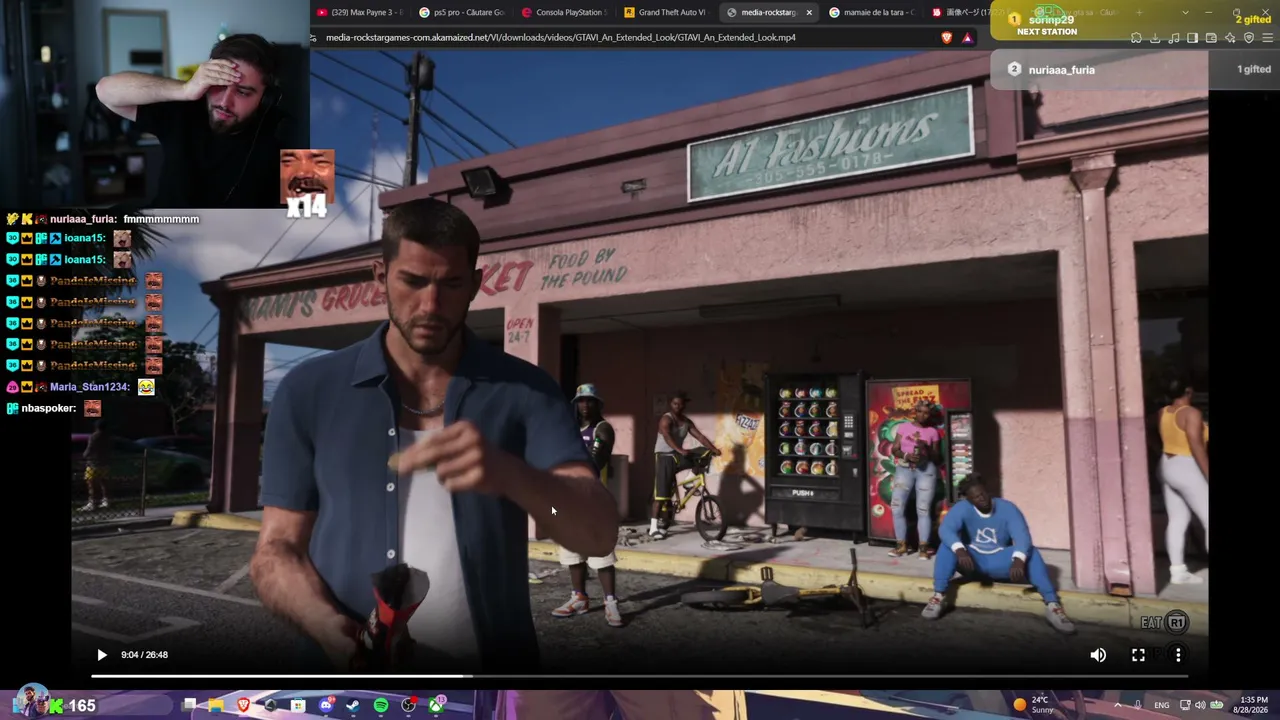Open the video player's three-dot options menu
The width and height of the screenshot is (1280, 720).
pos(1178,655)
